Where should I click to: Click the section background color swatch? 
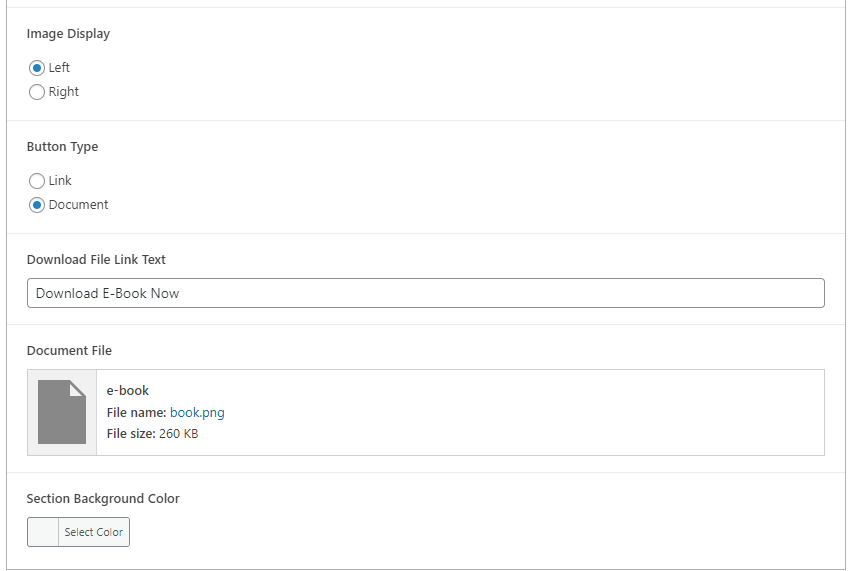44,532
